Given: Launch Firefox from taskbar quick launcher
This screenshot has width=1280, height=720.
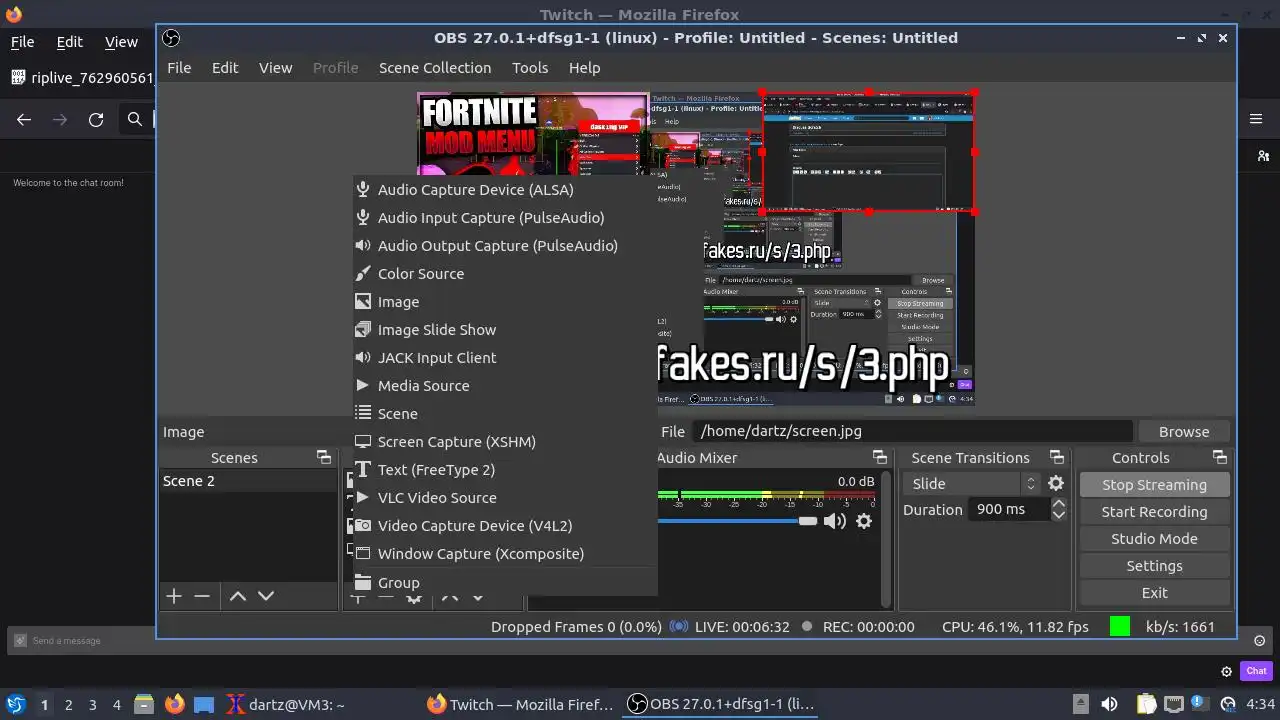Looking at the screenshot, I should (175, 704).
